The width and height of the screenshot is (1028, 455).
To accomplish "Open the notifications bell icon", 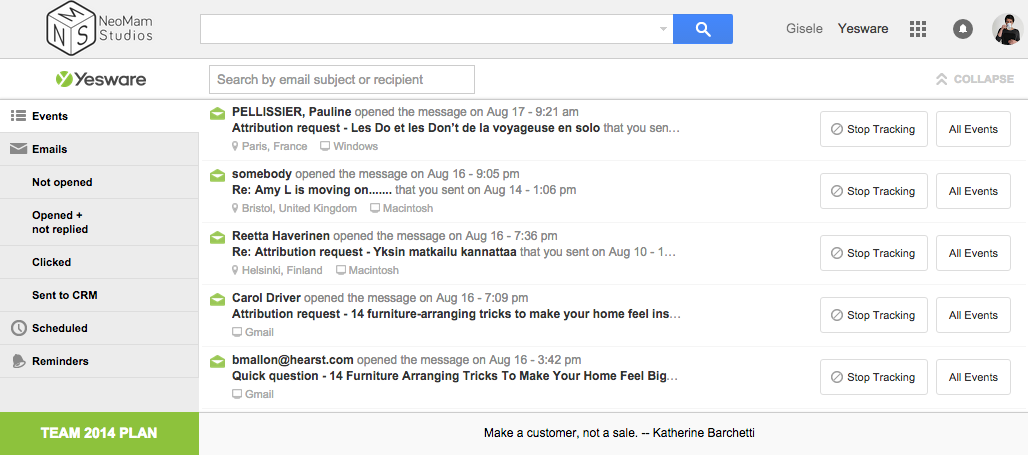I will point(962,29).
